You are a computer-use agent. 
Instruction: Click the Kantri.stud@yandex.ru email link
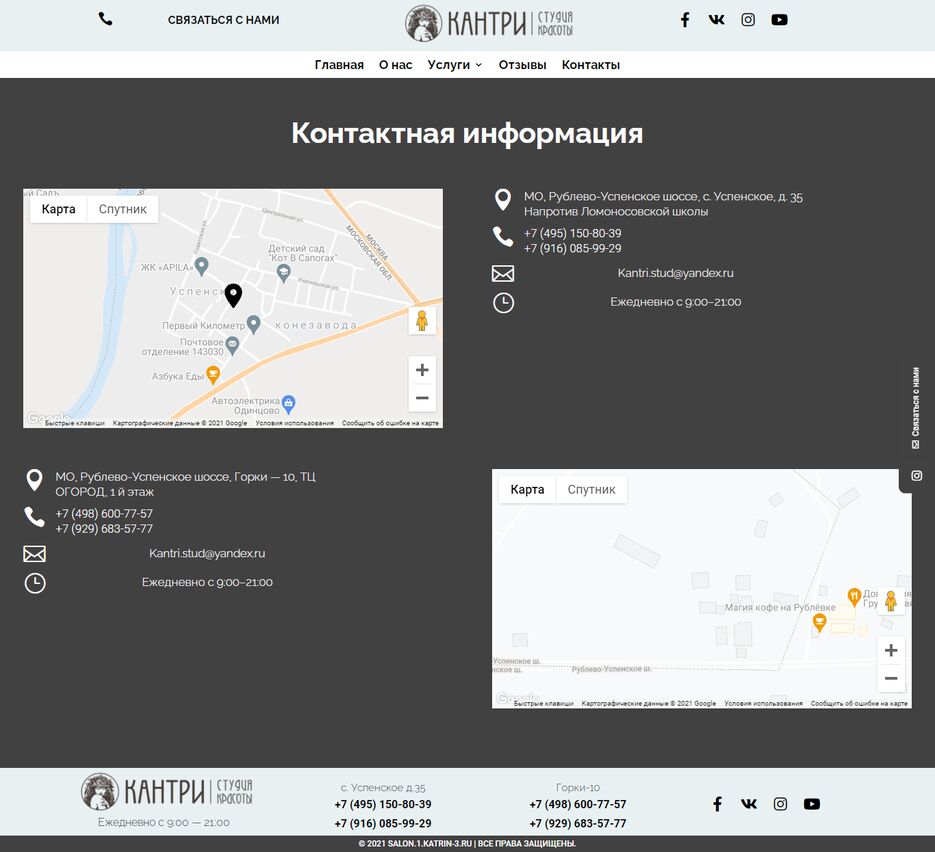pos(677,272)
